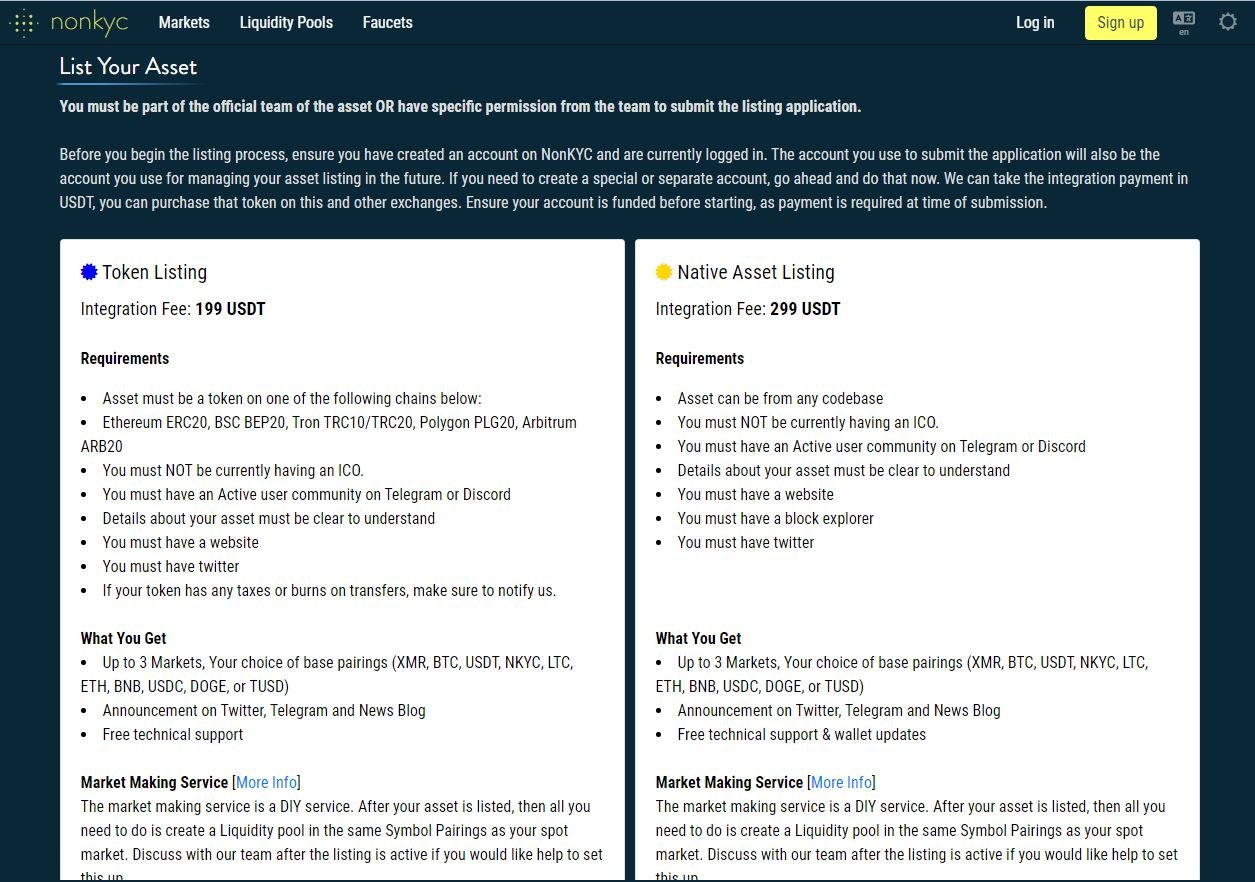
Task: Click "Details about your asset" line in Native Asset Listing
Action: 843,470
